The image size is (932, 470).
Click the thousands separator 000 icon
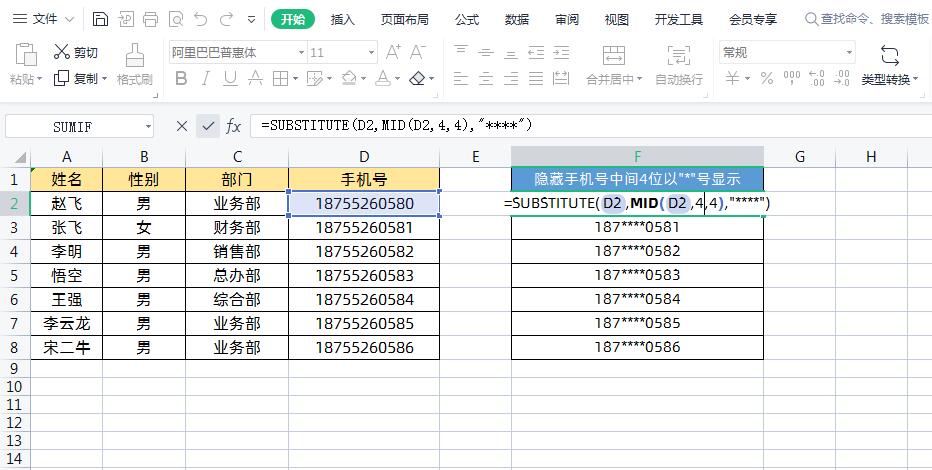pos(792,78)
